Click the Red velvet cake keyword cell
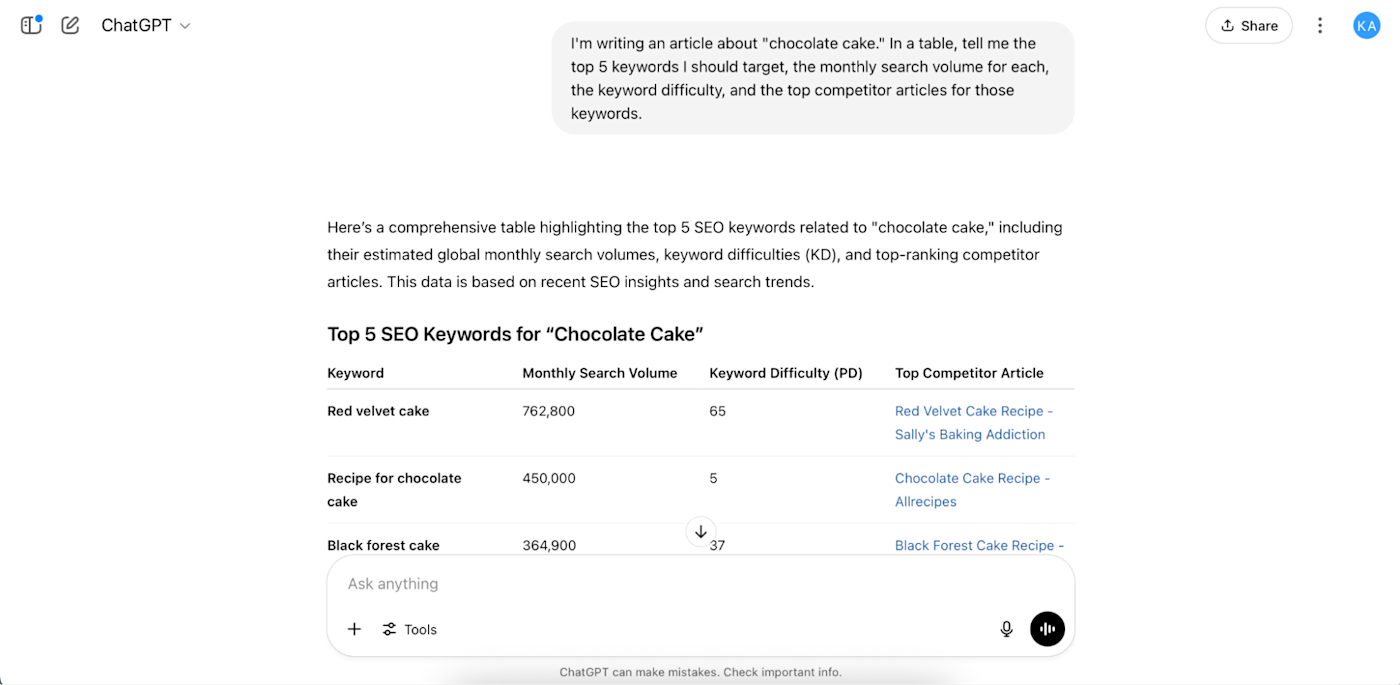This screenshot has width=1400, height=685. (378, 411)
